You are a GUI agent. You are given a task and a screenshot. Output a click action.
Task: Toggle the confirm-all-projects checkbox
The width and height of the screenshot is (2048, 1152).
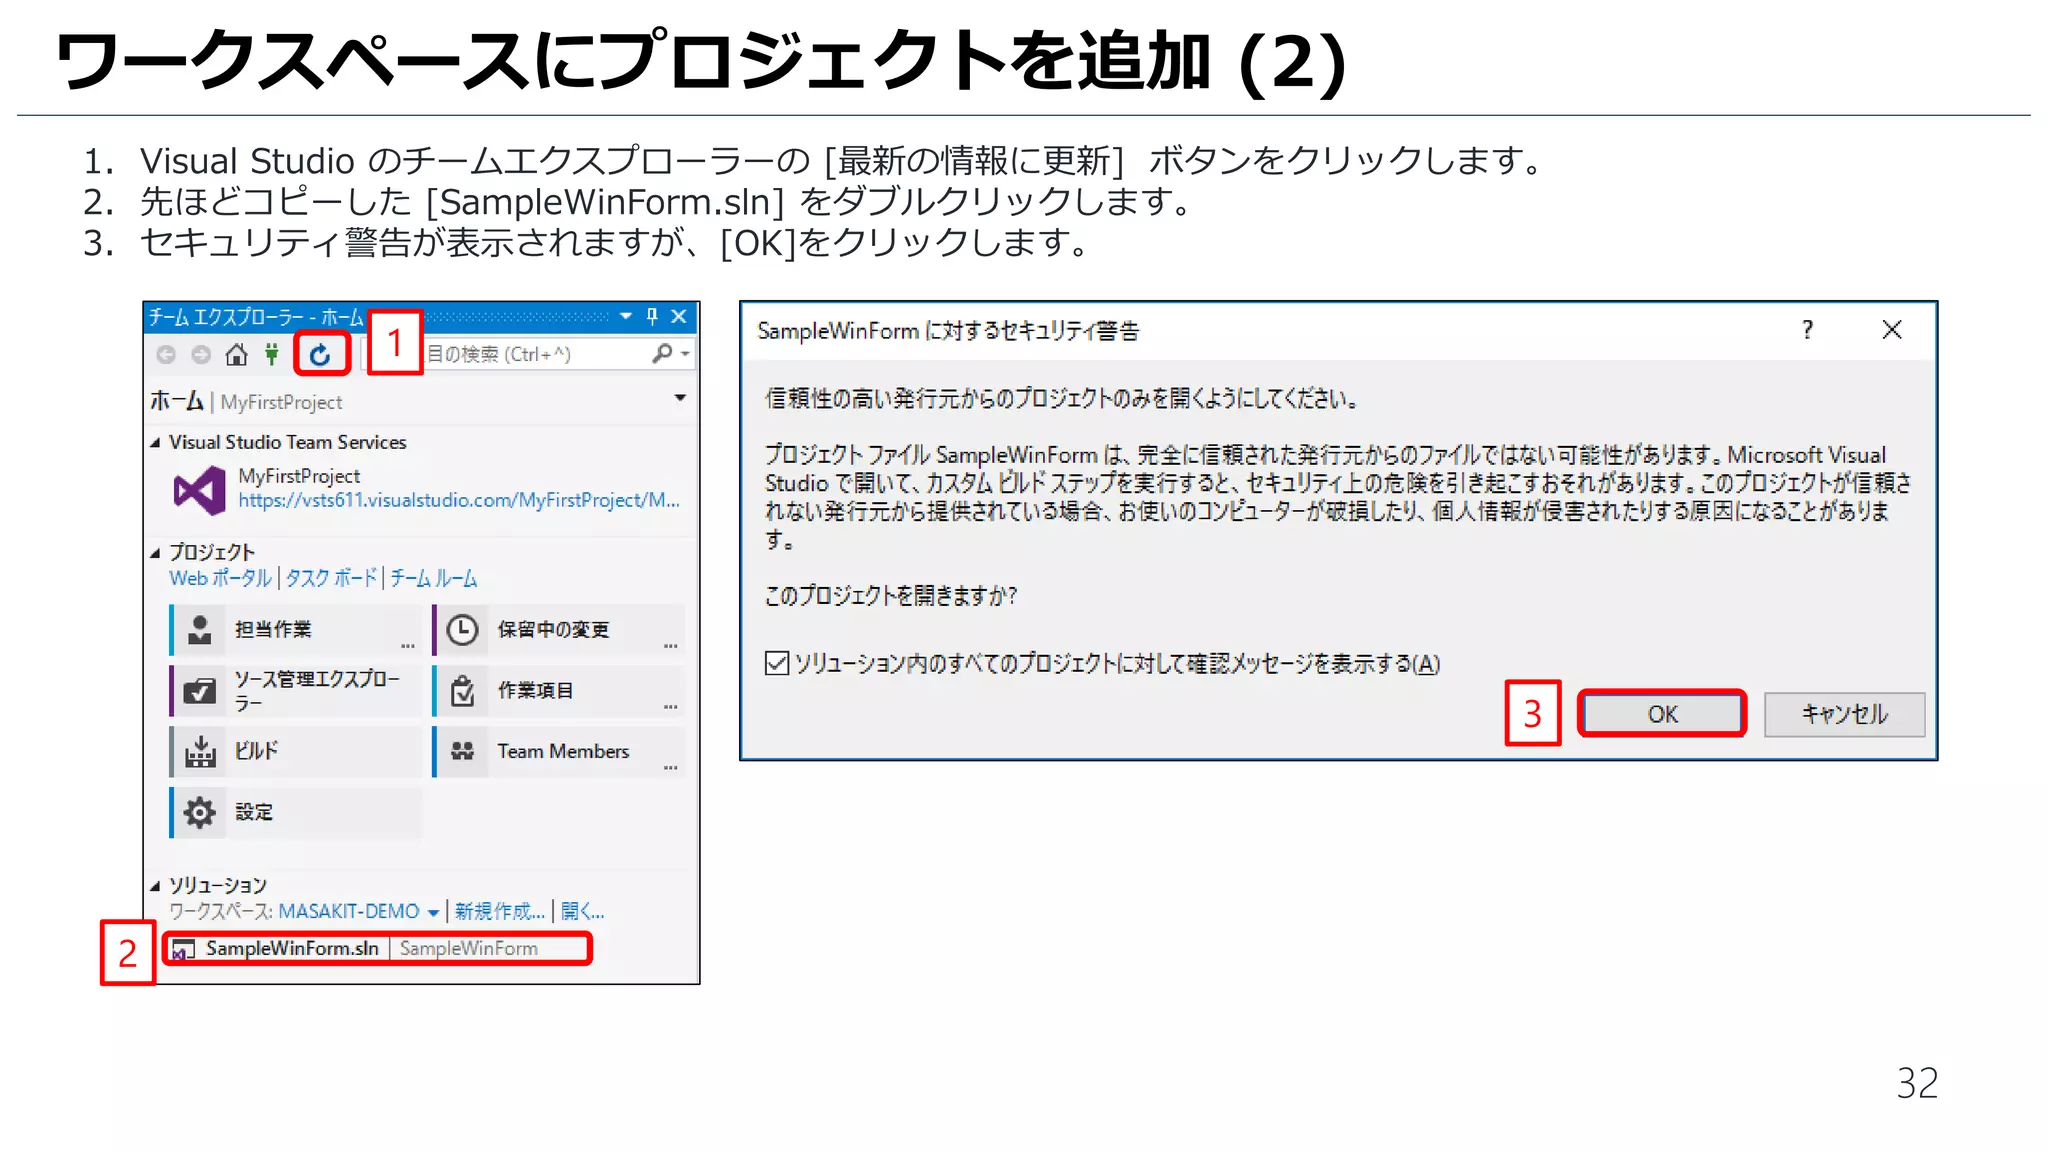(x=777, y=663)
